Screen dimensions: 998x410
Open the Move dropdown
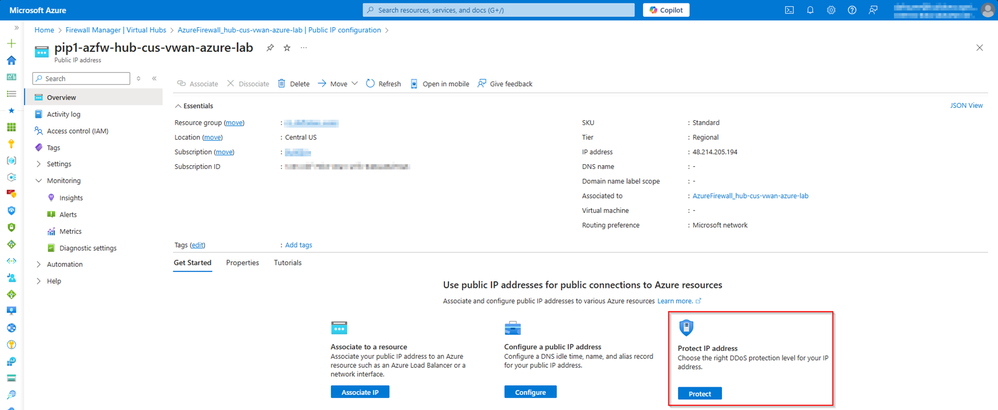point(337,83)
